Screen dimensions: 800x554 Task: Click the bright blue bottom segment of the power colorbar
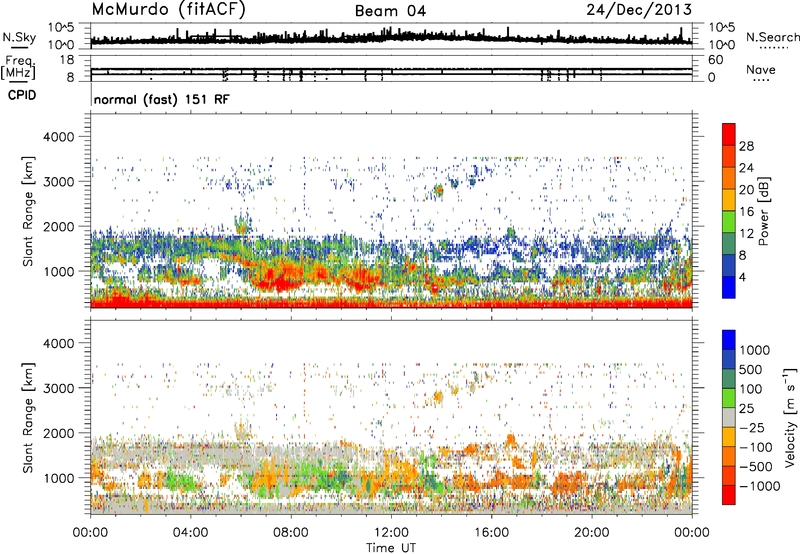(x=729, y=287)
